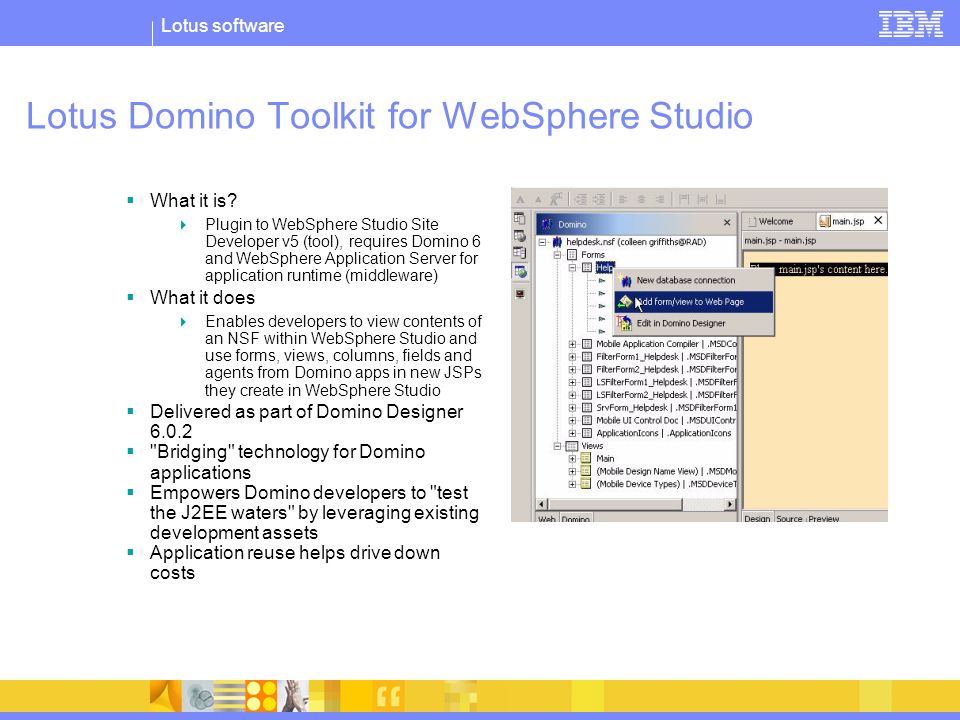Click the horizontal scrollbar thumb in Domino tree

coord(615,504)
